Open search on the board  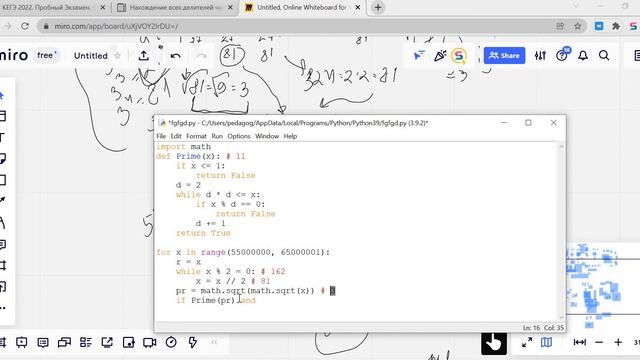pyautogui.click(x=604, y=56)
